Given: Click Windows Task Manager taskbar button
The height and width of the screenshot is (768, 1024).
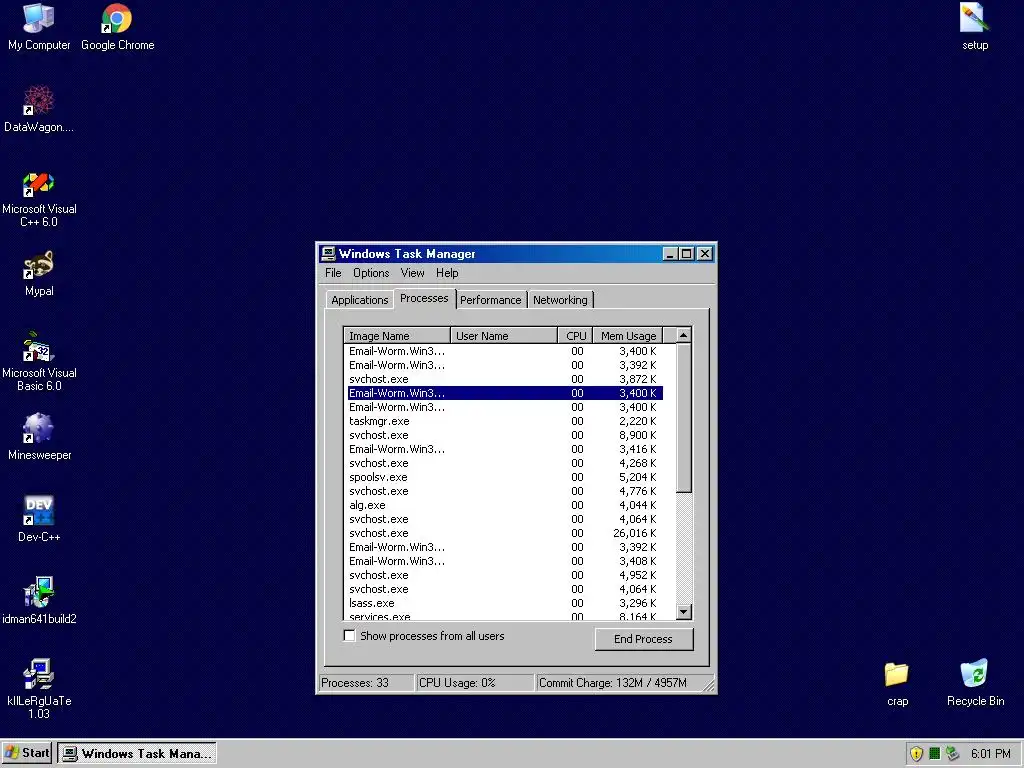Looking at the screenshot, I should (137, 754).
